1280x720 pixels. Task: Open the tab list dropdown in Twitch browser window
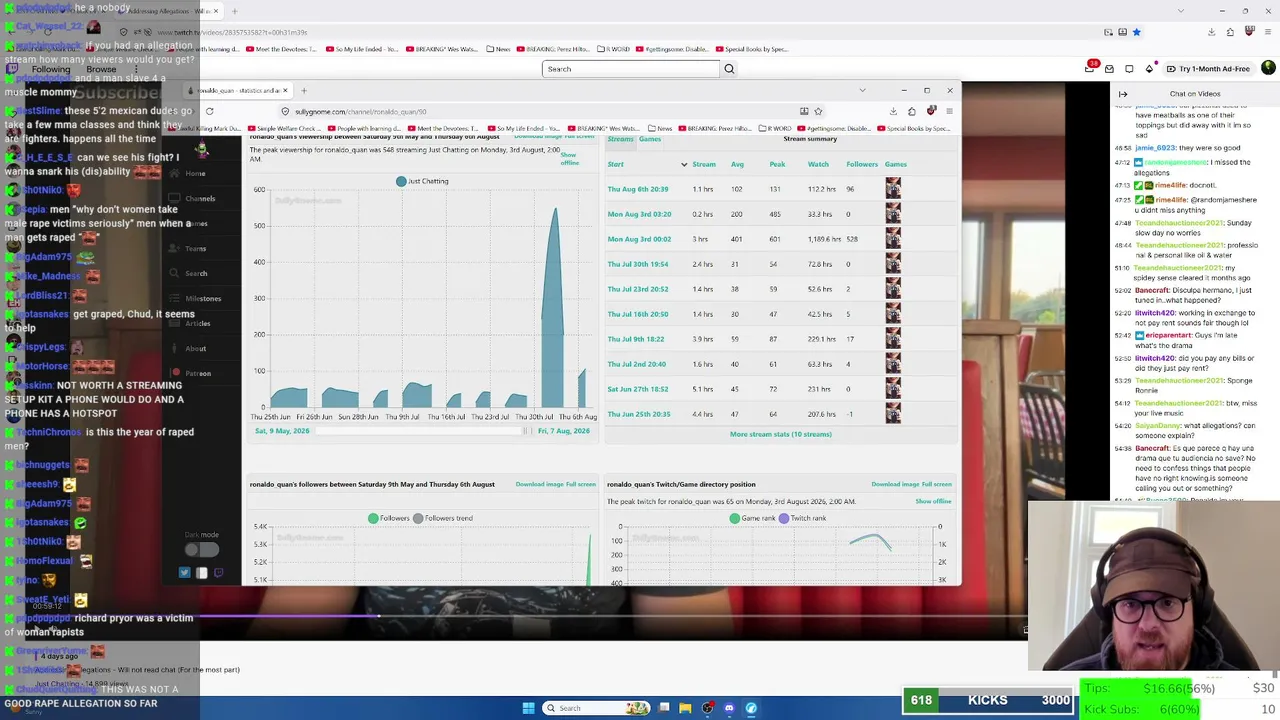coord(1180,11)
